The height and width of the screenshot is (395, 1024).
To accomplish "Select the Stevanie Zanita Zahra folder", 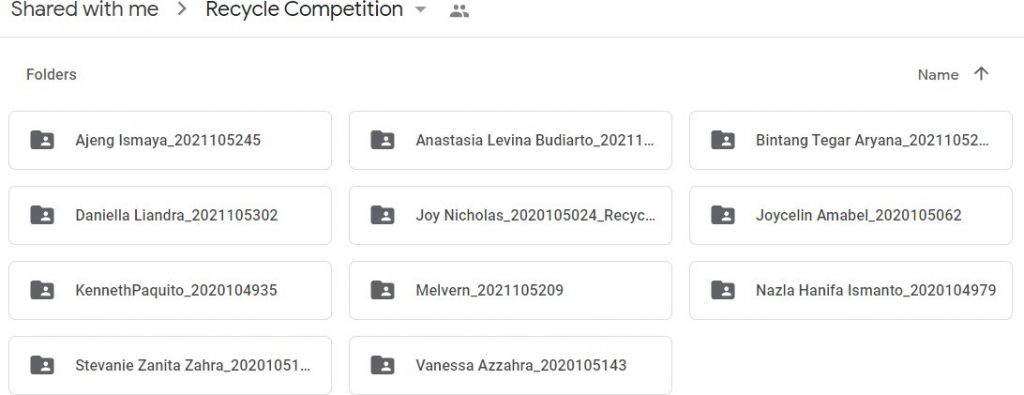I will coord(170,366).
